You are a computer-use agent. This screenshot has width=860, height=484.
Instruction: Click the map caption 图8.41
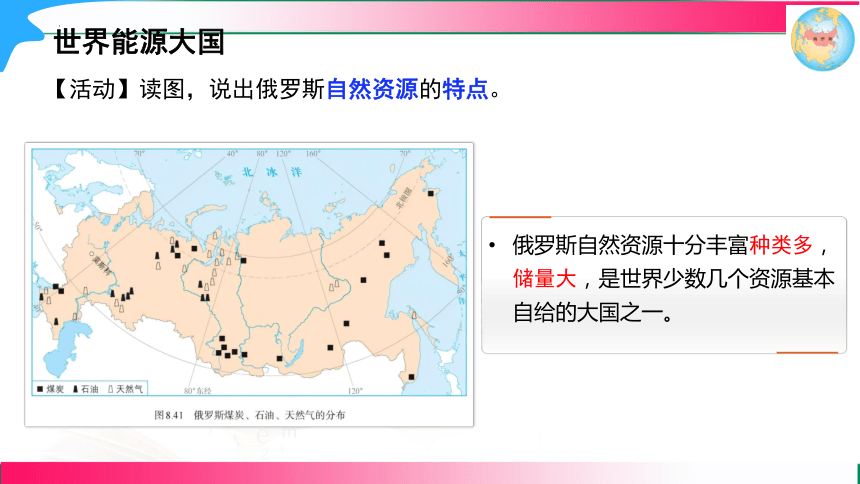(x=168, y=415)
